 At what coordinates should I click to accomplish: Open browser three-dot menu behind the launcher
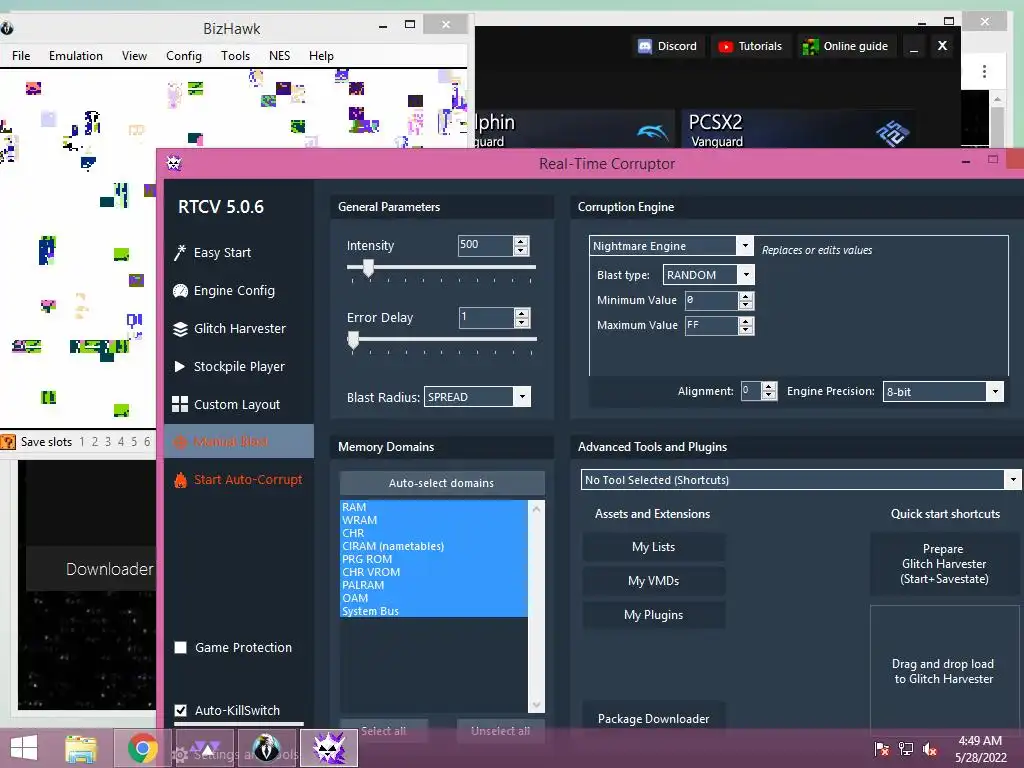click(x=984, y=71)
